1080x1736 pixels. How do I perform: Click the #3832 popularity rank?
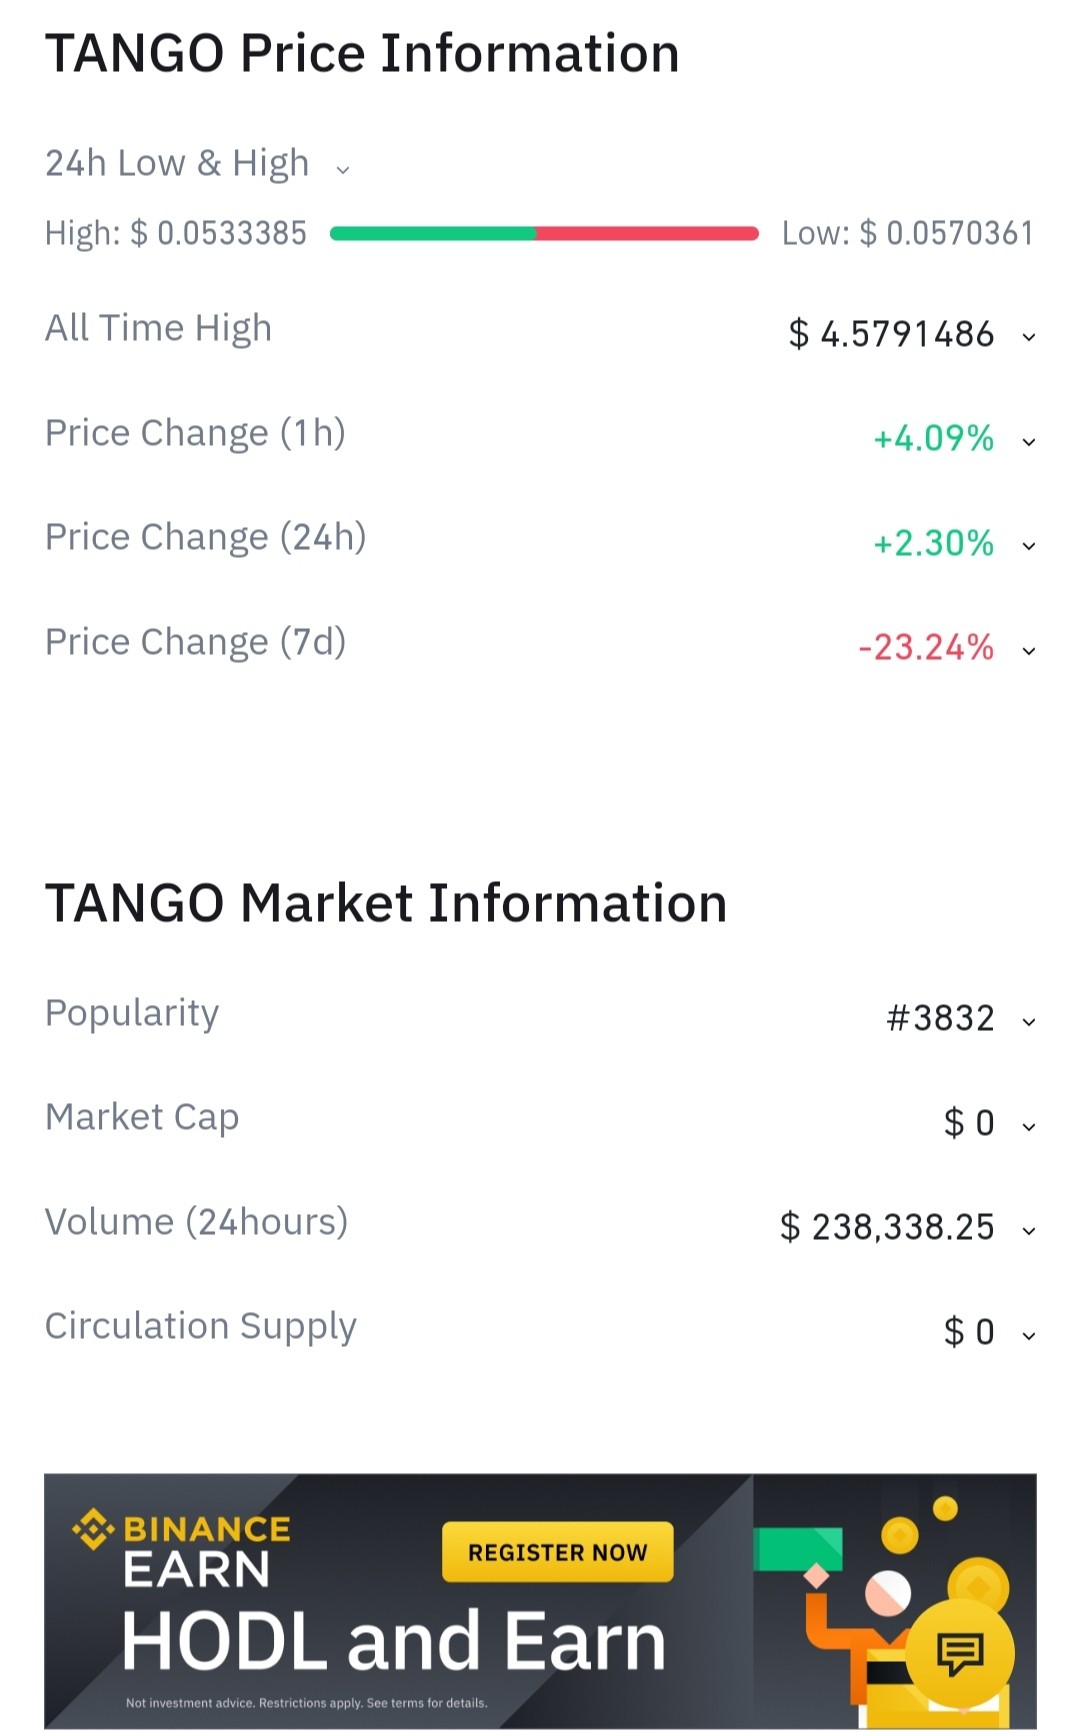[940, 1018]
